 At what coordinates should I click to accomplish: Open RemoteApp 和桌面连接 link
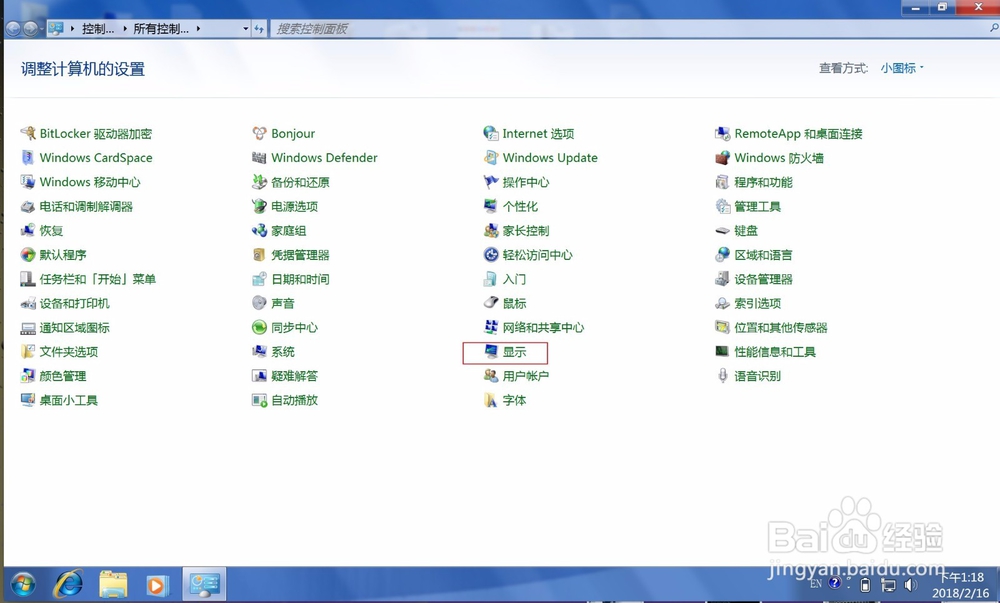[798, 133]
